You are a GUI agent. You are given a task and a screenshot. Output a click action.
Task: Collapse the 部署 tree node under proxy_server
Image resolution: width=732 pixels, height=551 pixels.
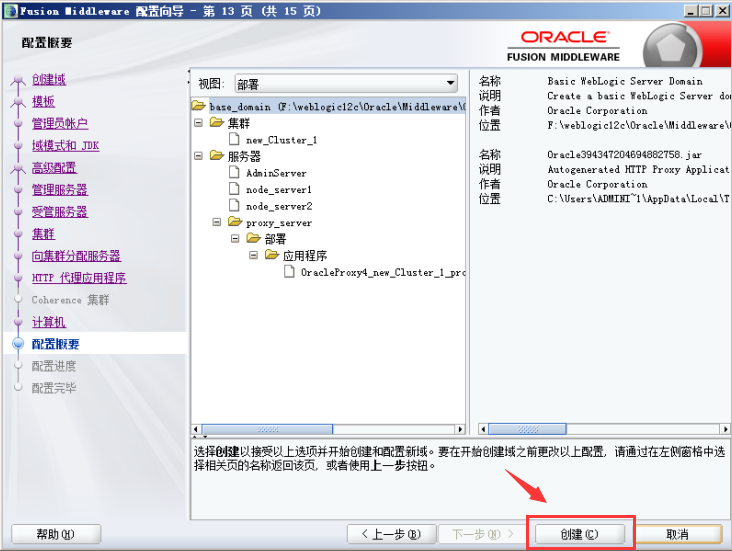[x=236, y=239]
